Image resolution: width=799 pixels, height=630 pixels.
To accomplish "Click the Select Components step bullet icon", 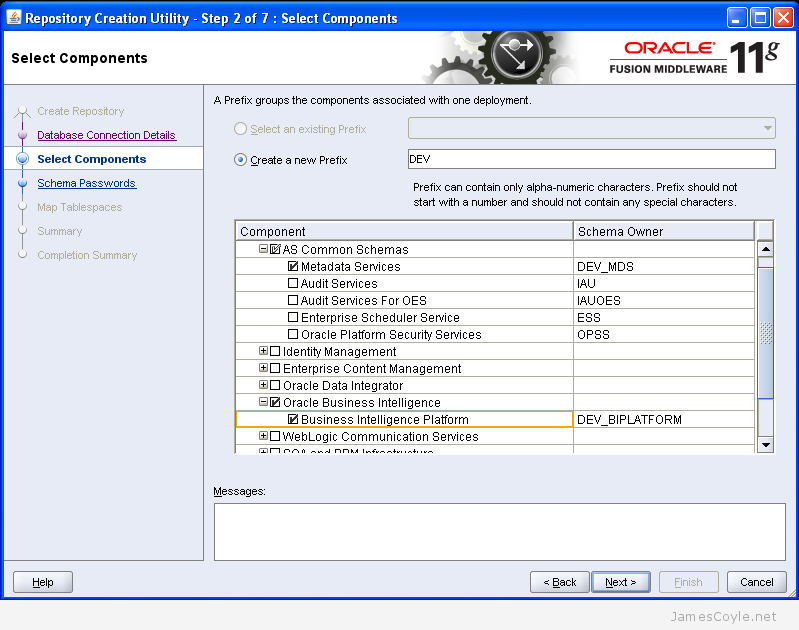I will click(22, 159).
